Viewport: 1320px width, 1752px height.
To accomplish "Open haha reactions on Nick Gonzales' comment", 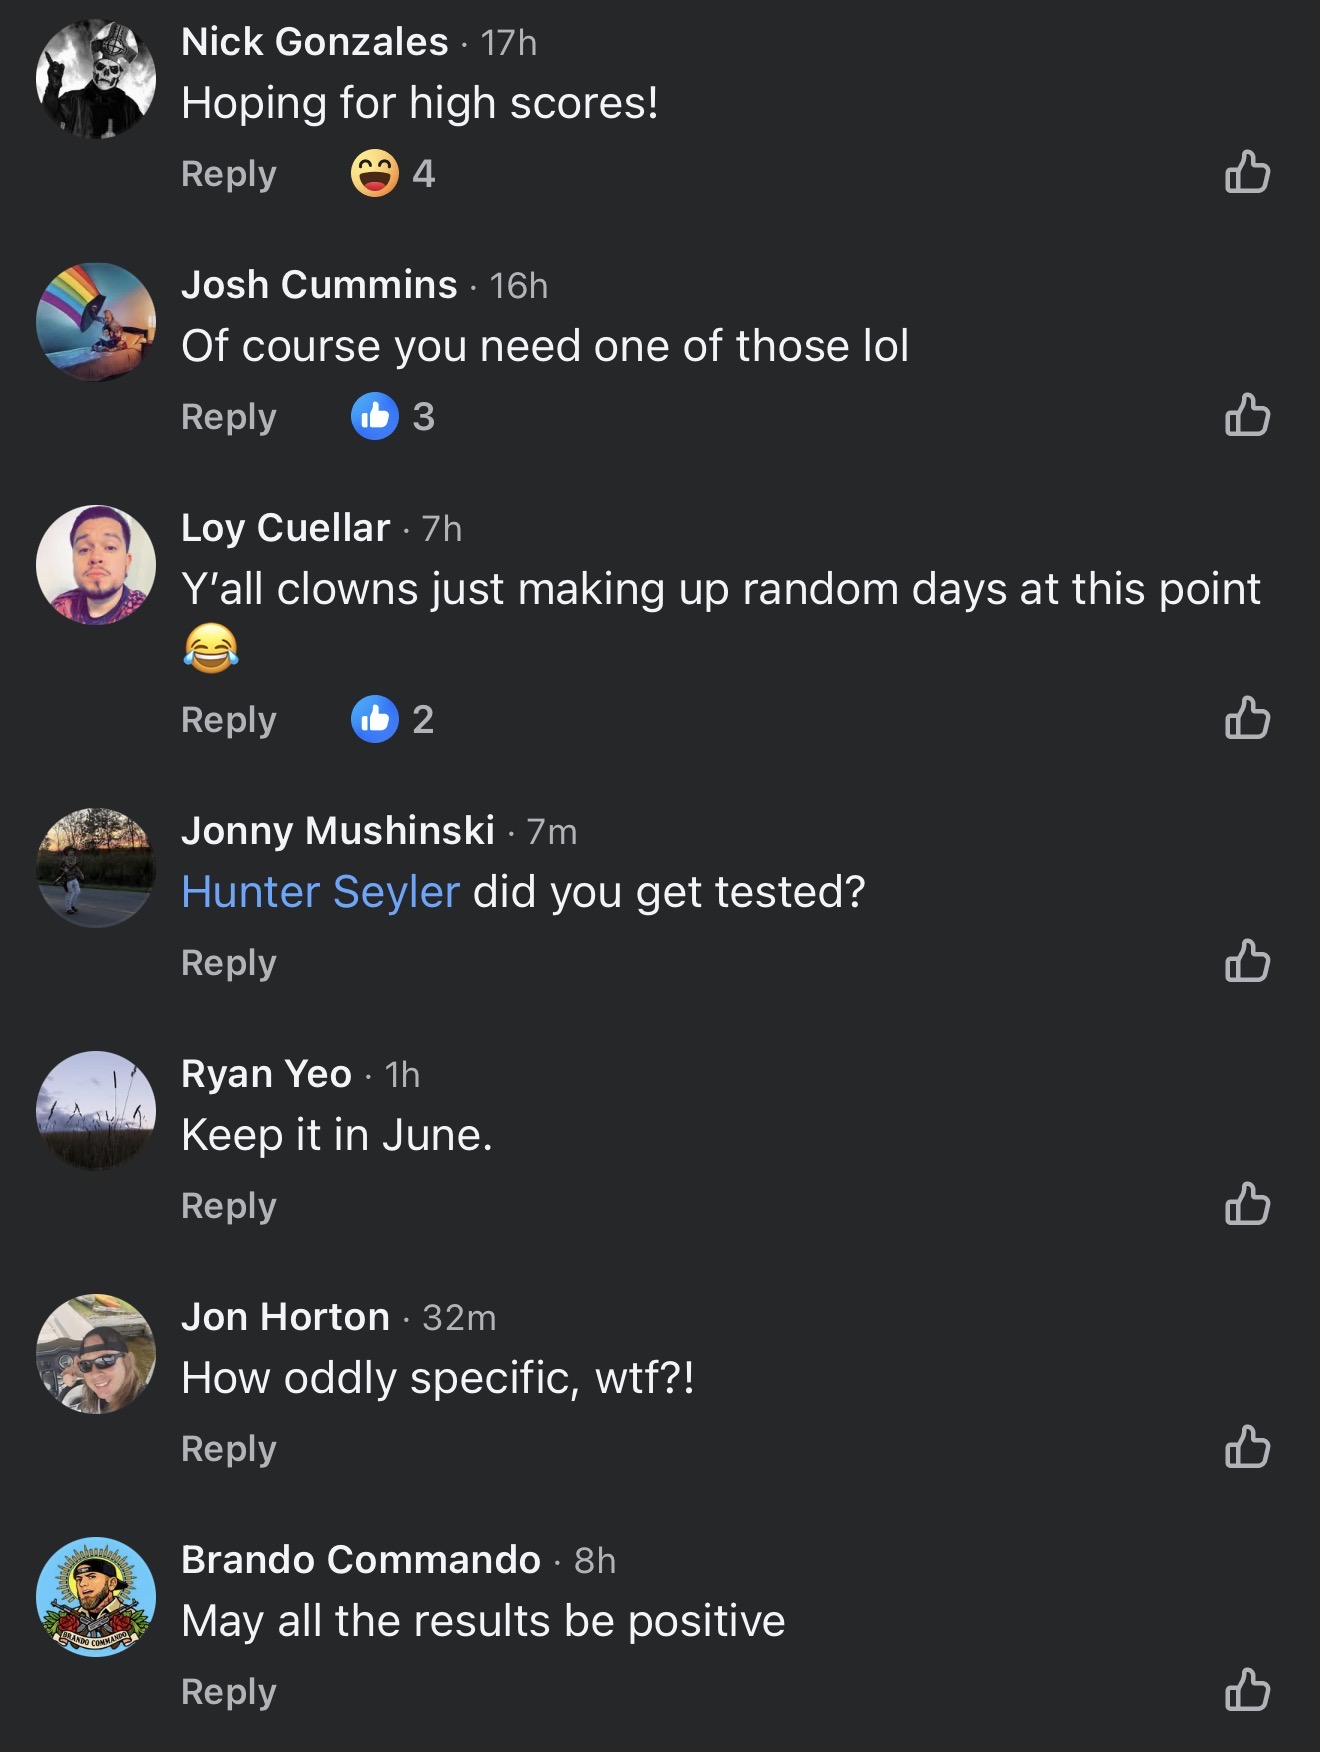I will (393, 173).
